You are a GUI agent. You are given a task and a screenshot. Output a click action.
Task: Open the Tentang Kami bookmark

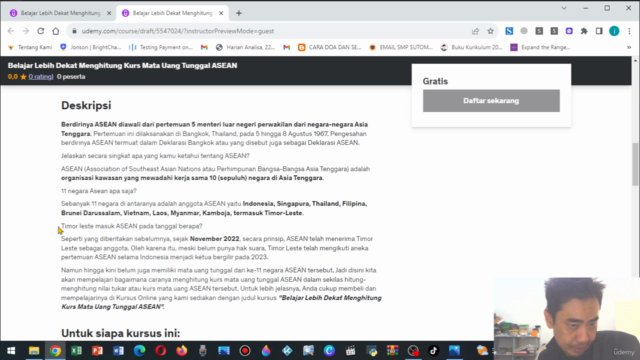[30, 47]
